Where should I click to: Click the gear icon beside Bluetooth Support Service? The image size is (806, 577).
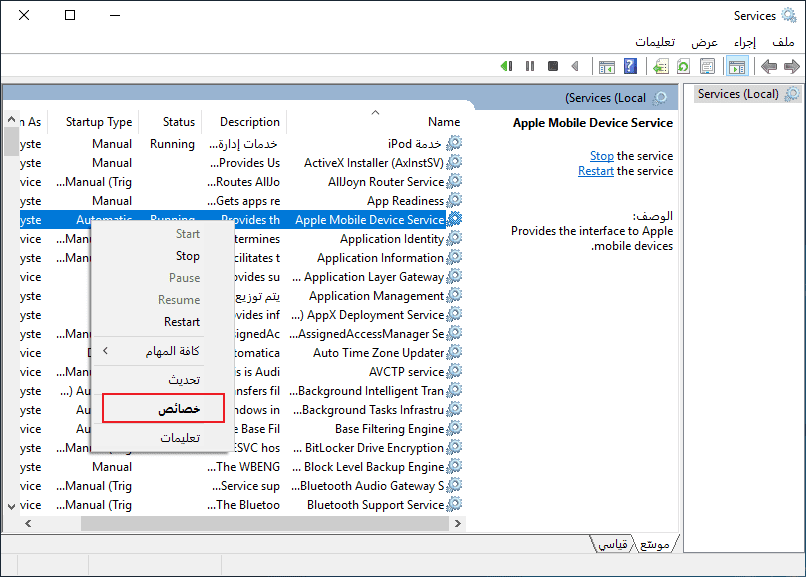(454, 504)
